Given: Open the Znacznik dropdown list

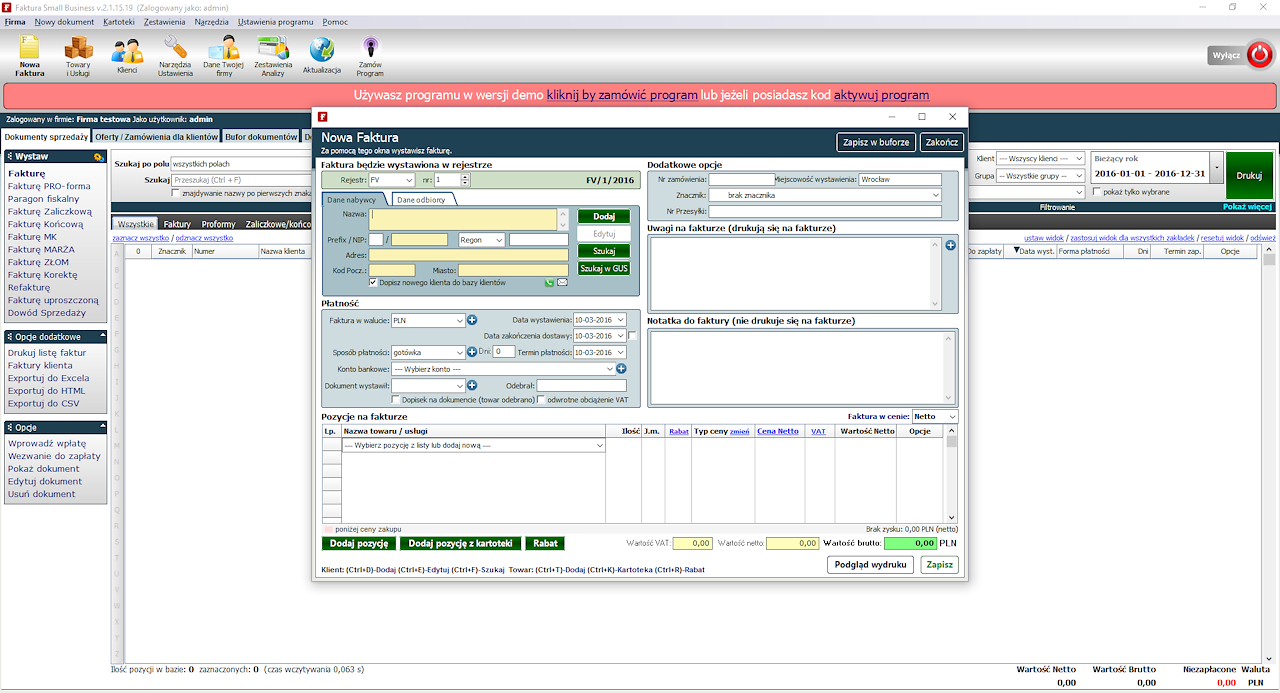Looking at the screenshot, I should click(x=825, y=195).
